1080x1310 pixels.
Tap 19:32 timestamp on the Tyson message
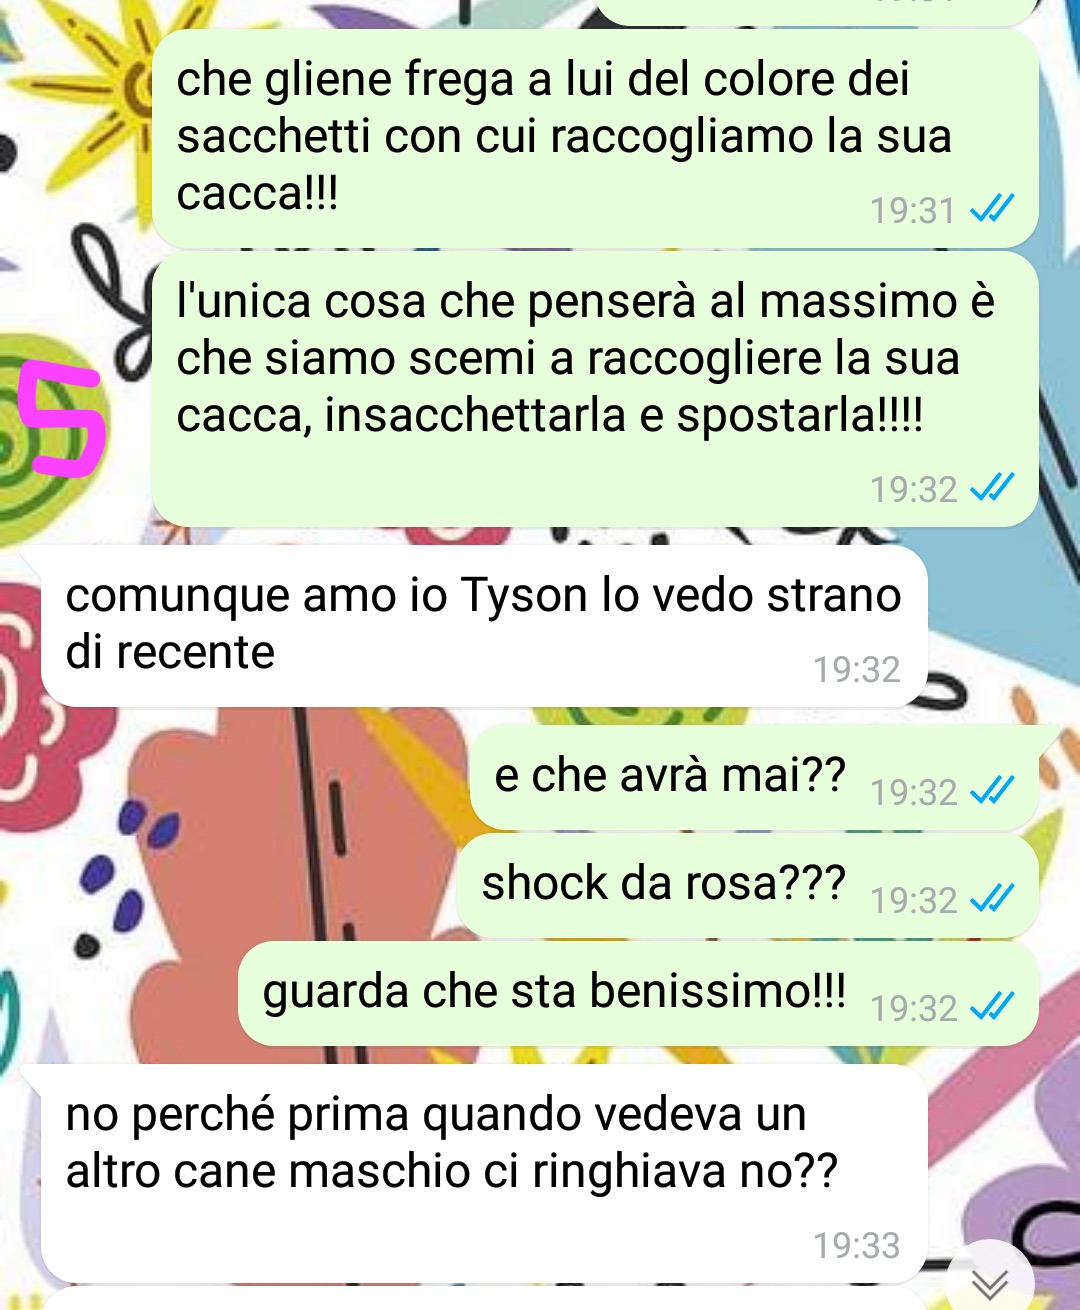(x=856, y=669)
